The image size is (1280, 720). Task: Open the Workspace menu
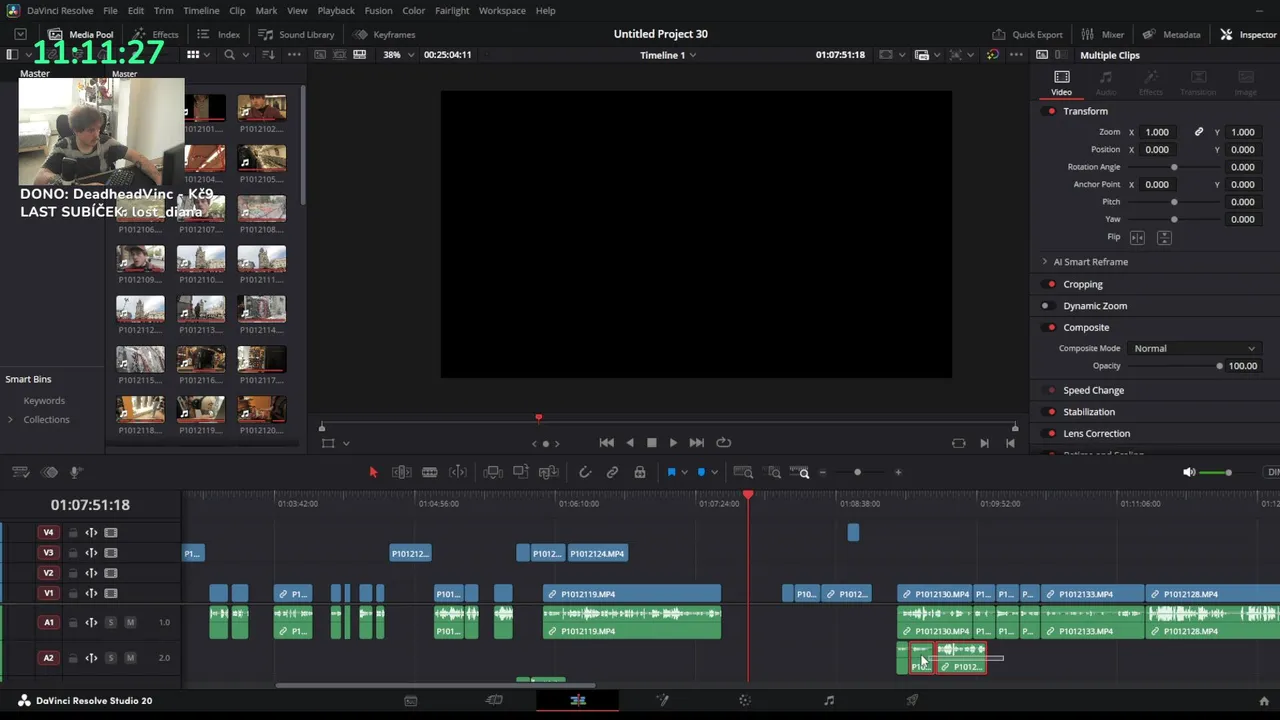click(x=502, y=11)
